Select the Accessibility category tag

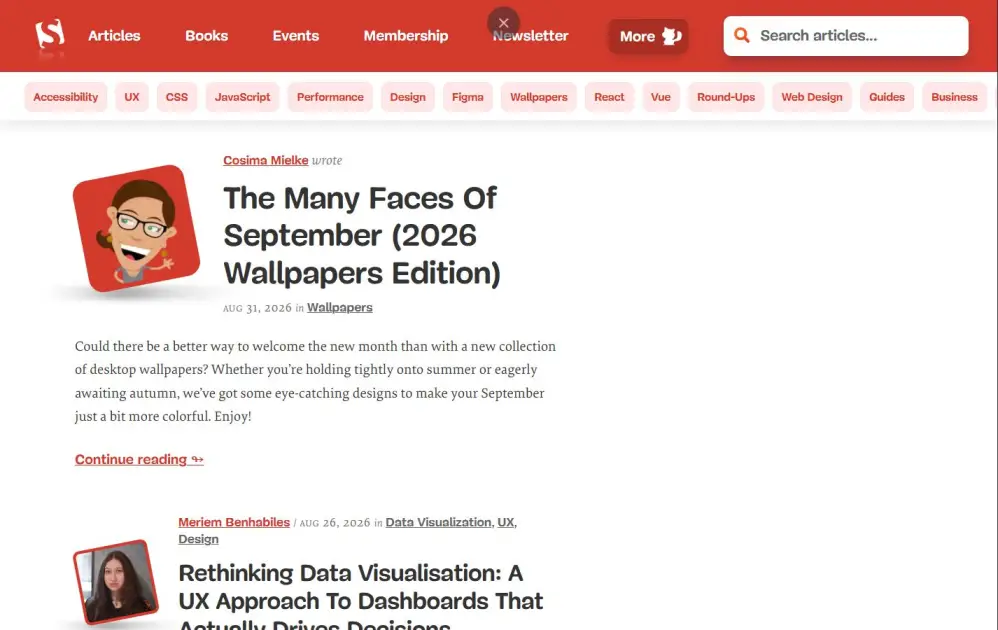(x=66, y=97)
